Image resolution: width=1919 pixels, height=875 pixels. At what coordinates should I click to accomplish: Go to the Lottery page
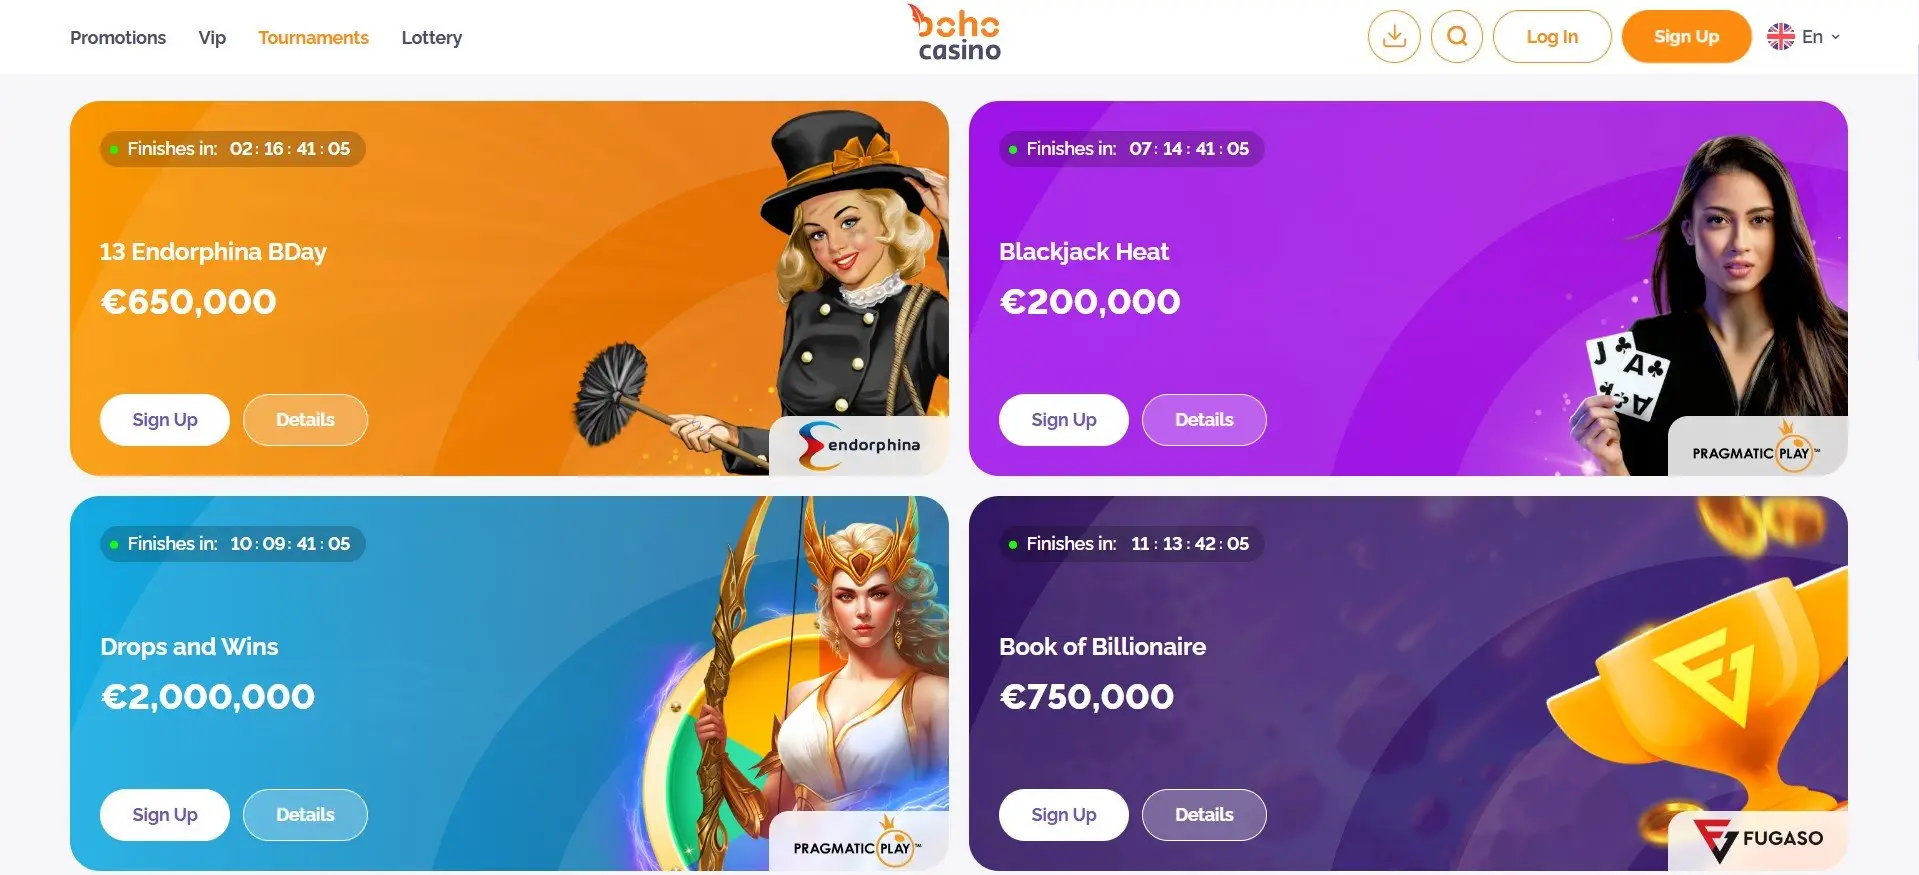point(432,38)
